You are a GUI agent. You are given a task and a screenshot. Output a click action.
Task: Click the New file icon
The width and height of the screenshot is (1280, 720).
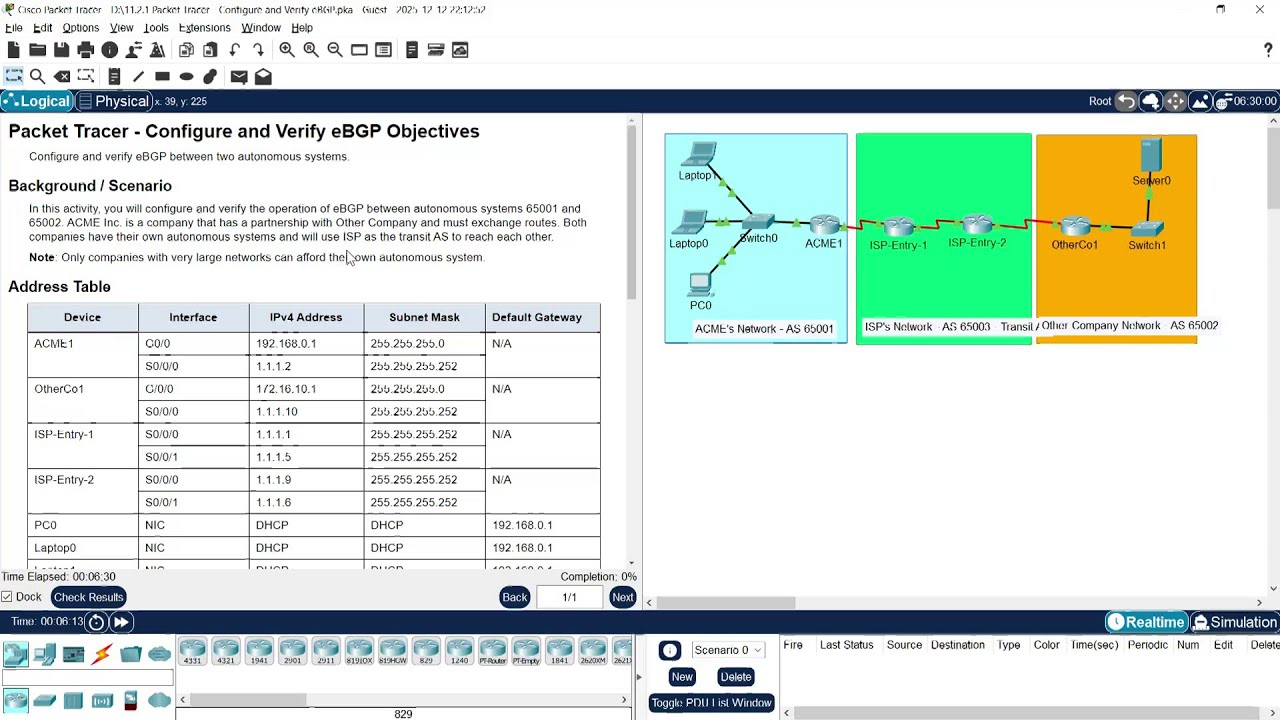click(x=13, y=50)
